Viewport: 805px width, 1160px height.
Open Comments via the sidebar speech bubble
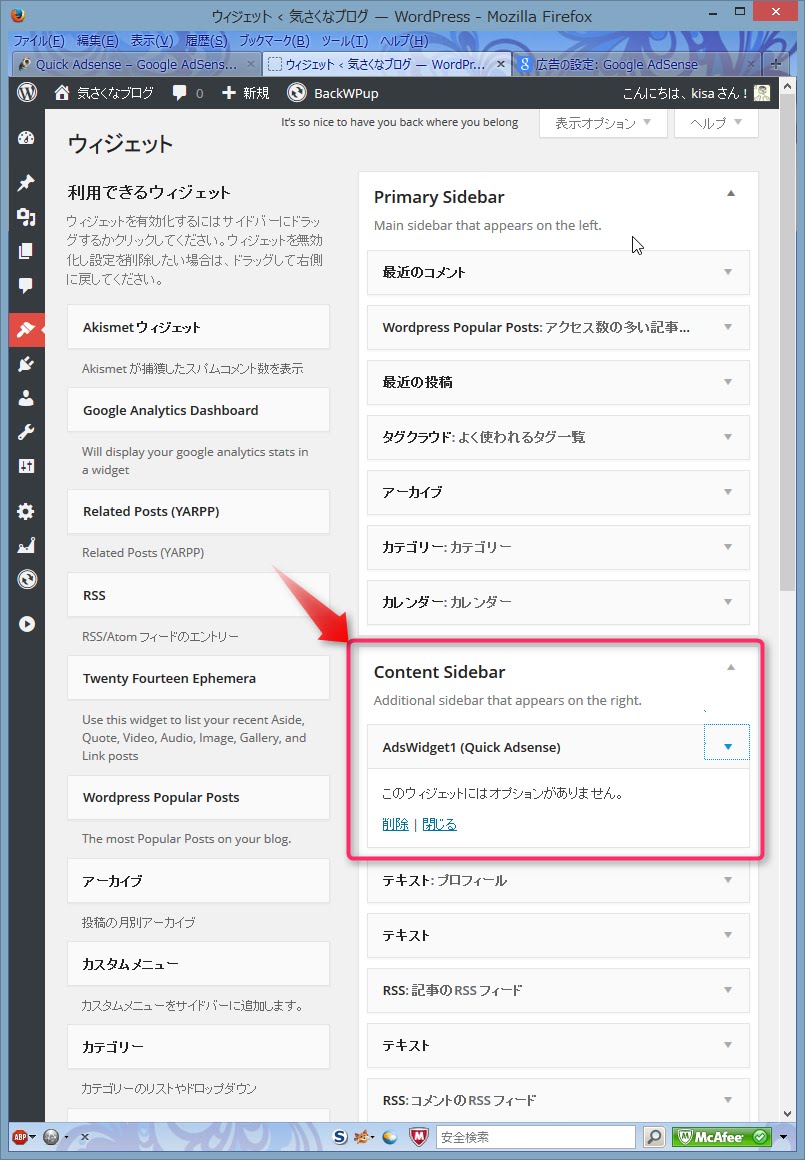26,286
